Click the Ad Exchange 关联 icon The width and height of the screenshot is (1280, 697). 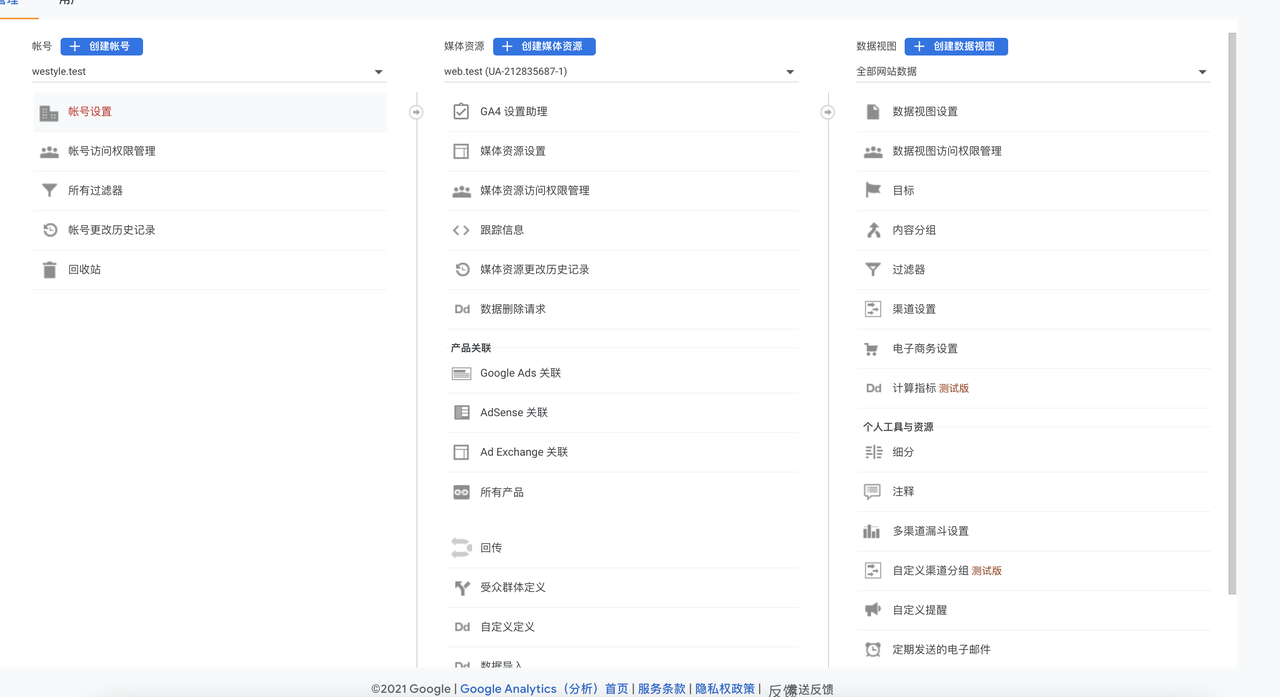(461, 452)
